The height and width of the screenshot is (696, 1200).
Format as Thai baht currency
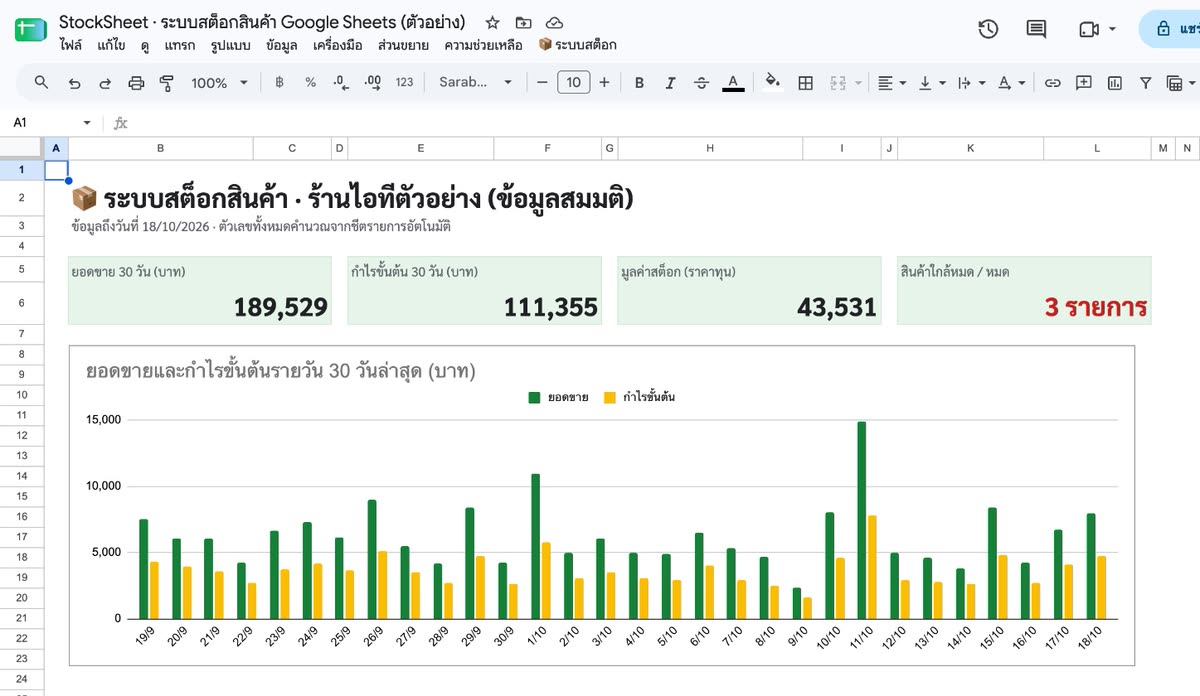point(279,83)
